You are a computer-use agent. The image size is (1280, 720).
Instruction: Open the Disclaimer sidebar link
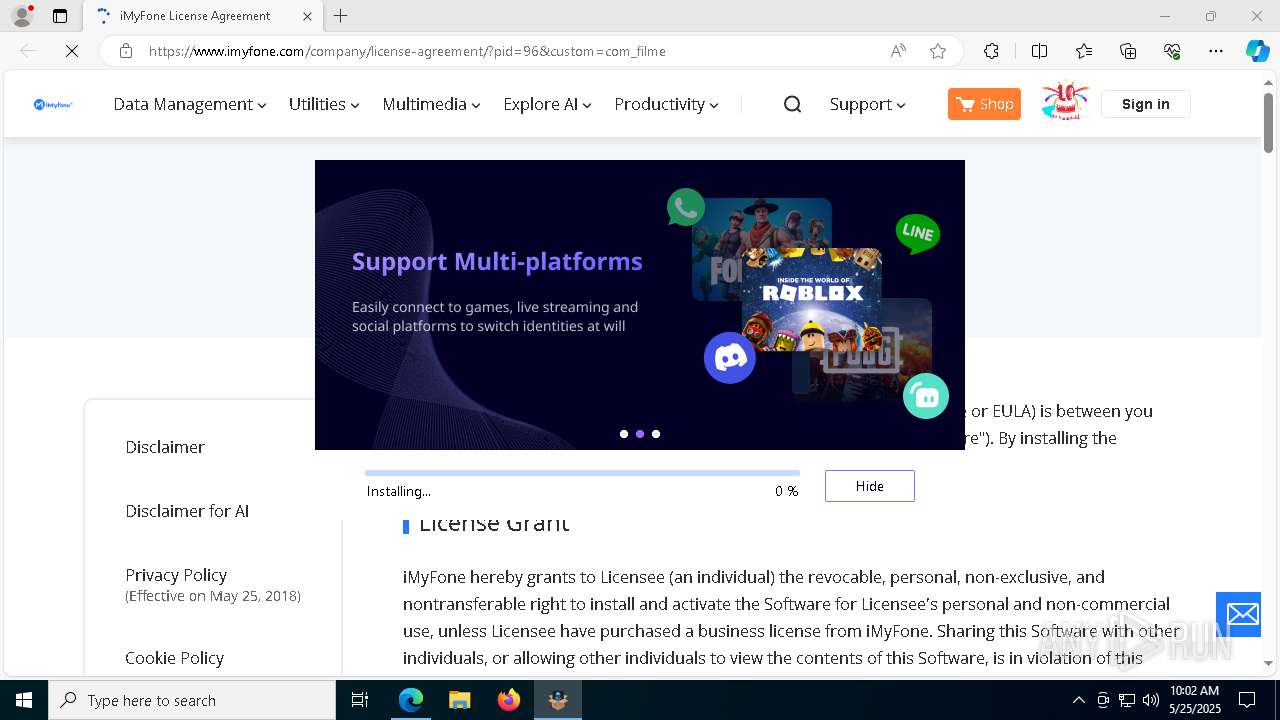165,447
